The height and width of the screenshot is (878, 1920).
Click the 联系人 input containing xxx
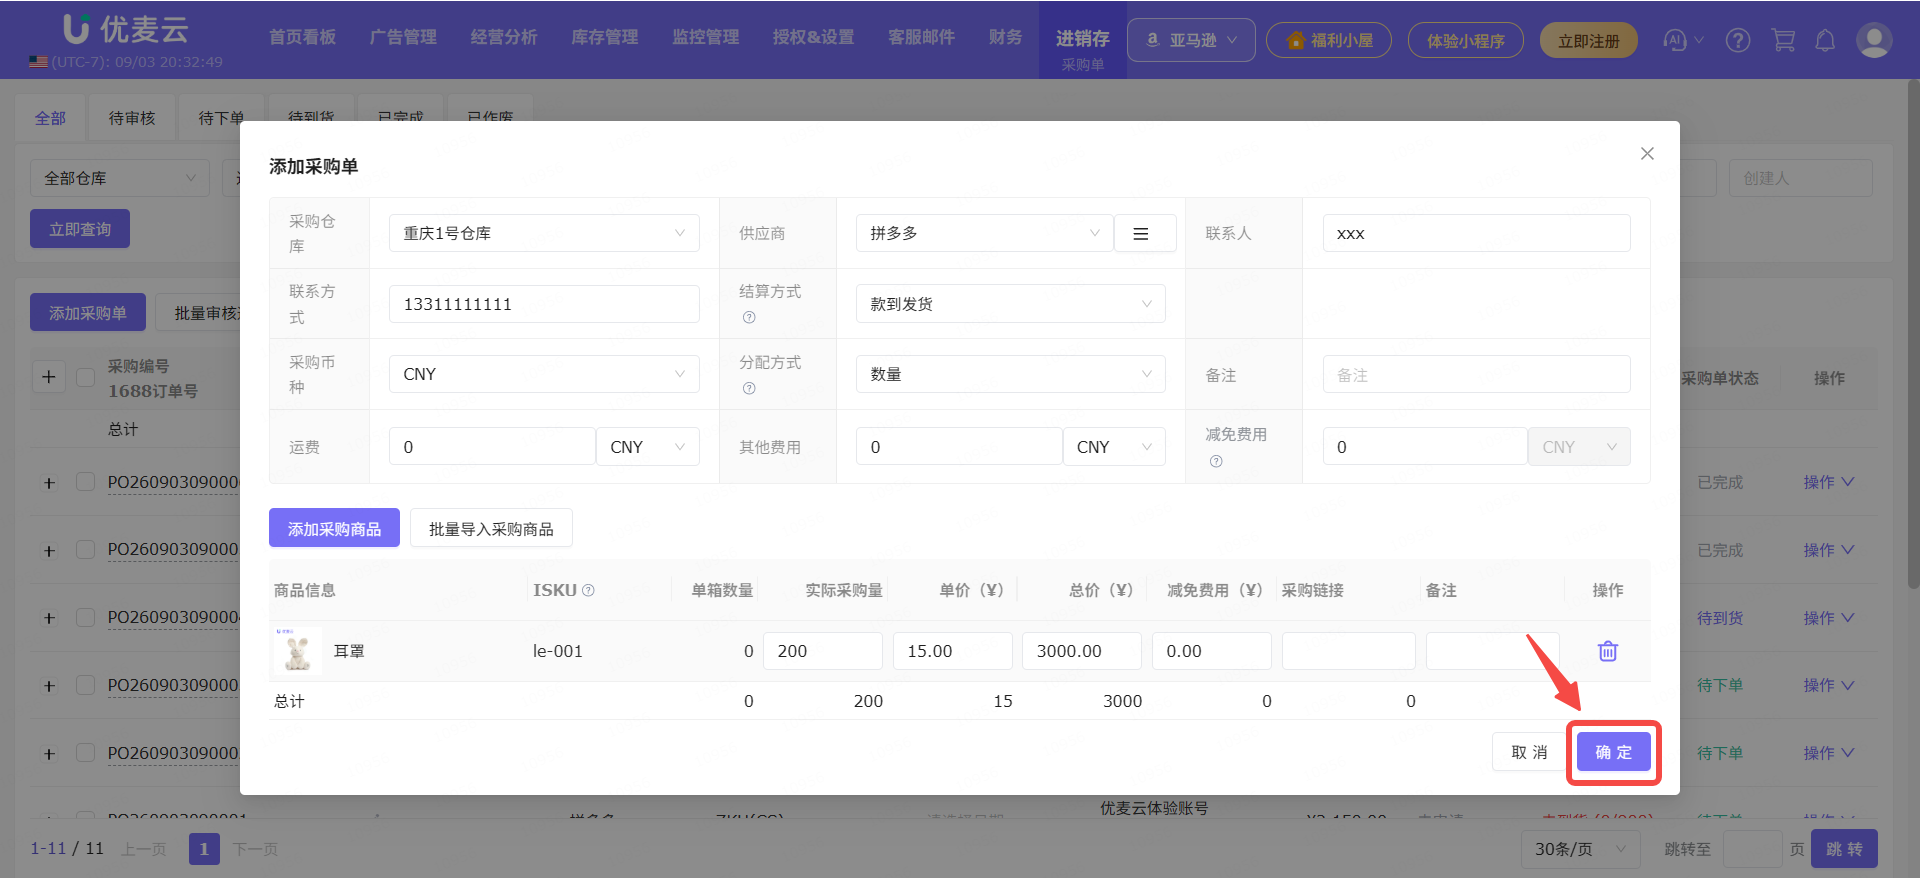point(1476,233)
